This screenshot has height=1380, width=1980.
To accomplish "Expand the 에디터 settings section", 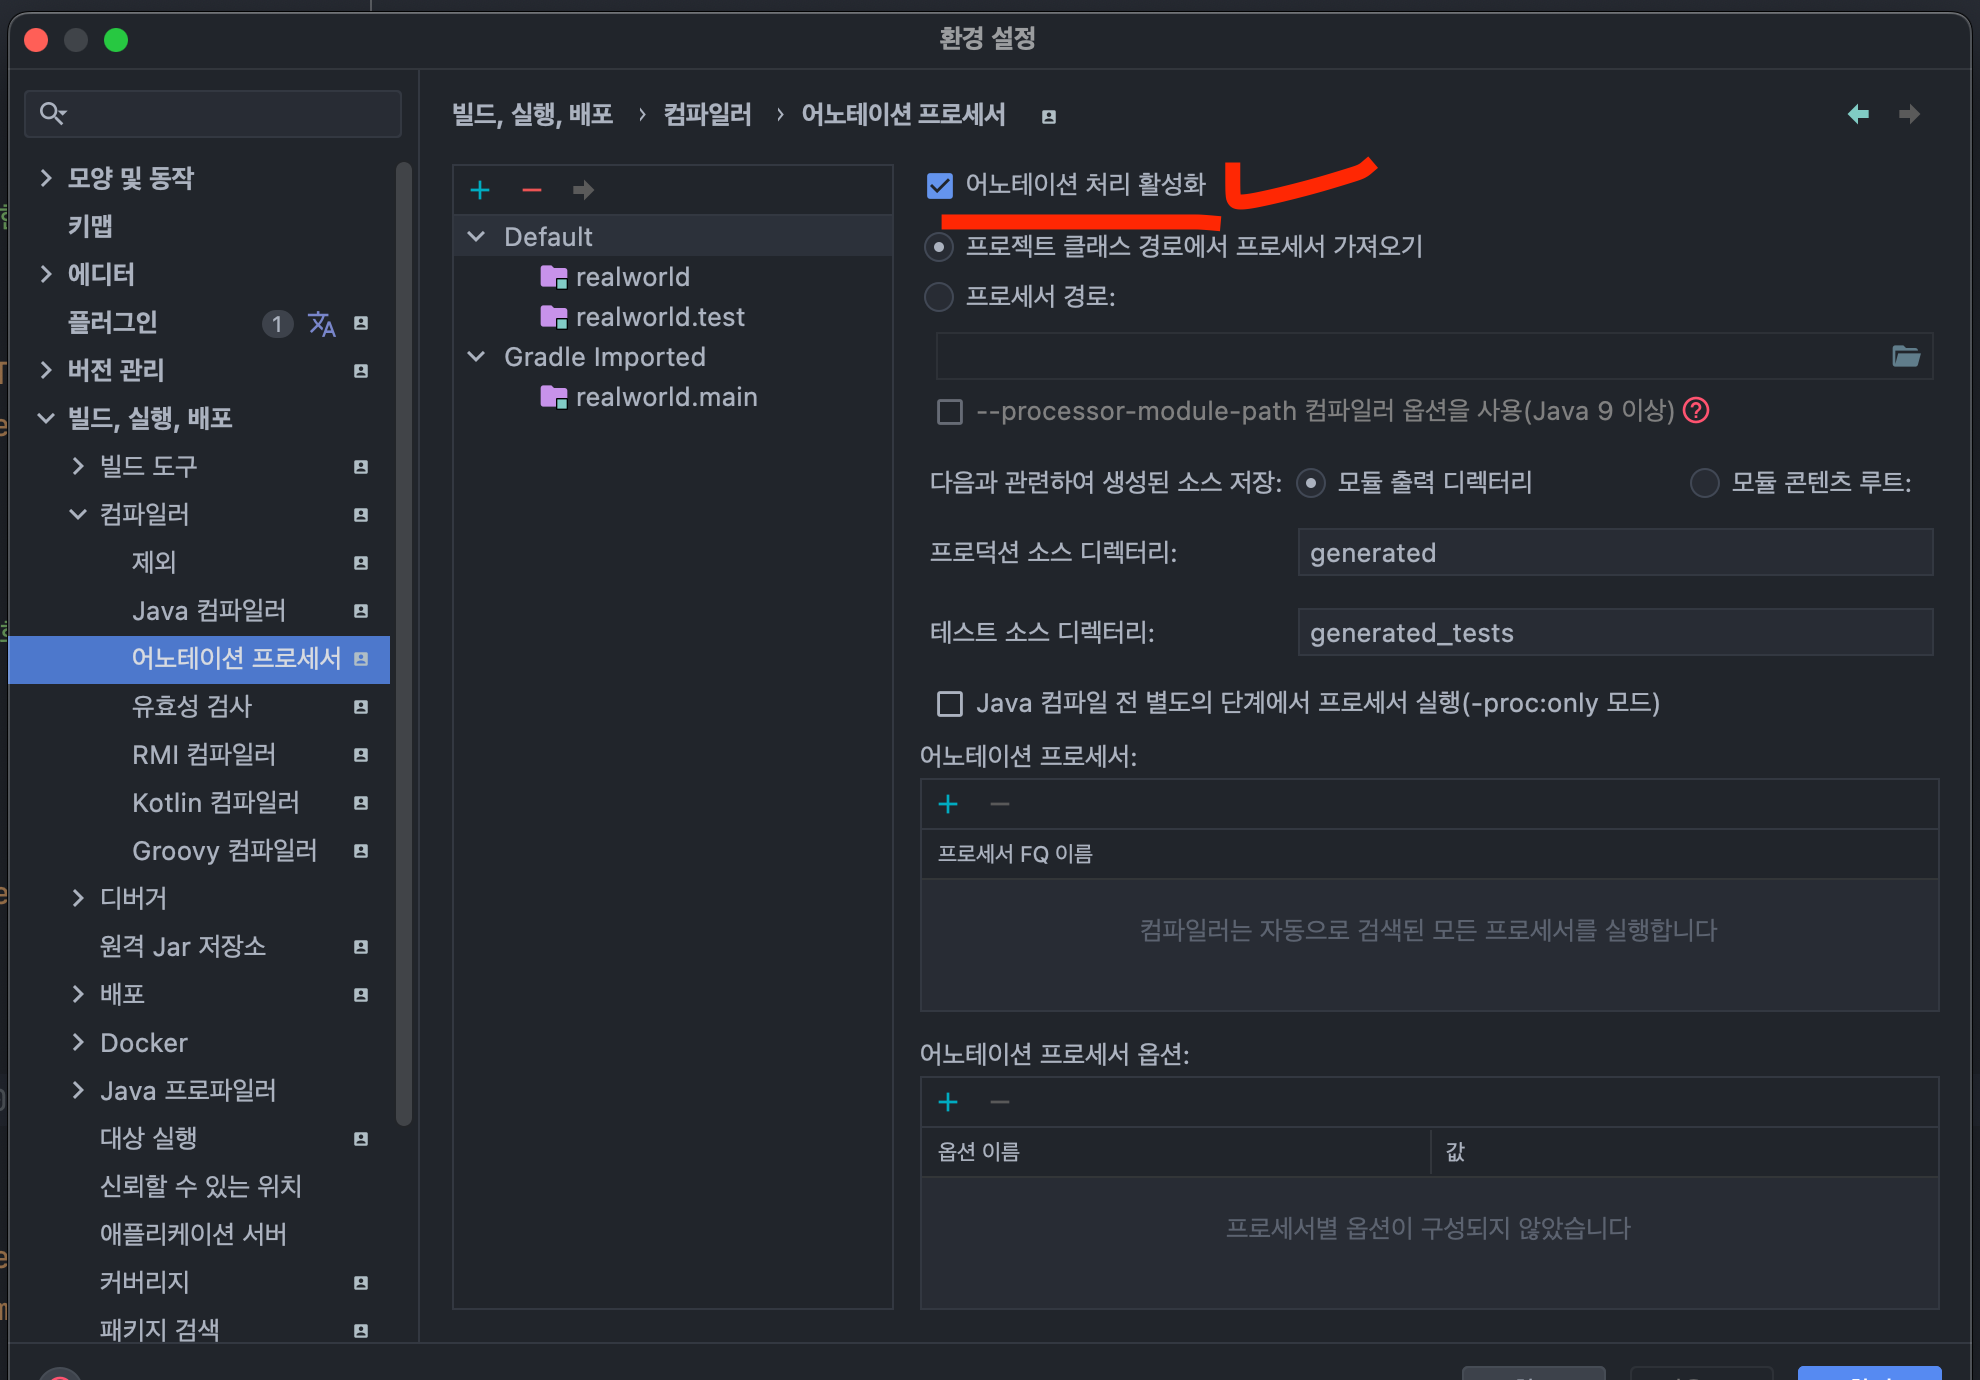I will coord(46,274).
